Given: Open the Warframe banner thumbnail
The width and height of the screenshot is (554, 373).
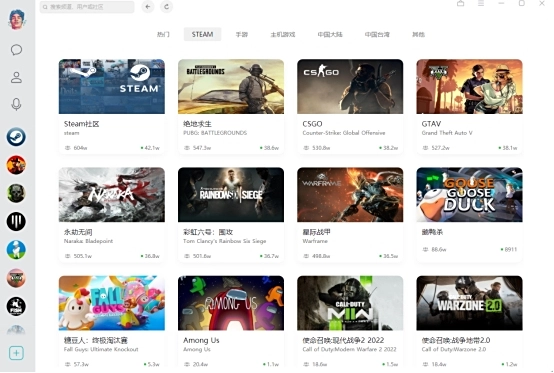Looking at the screenshot, I should (x=350, y=195).
